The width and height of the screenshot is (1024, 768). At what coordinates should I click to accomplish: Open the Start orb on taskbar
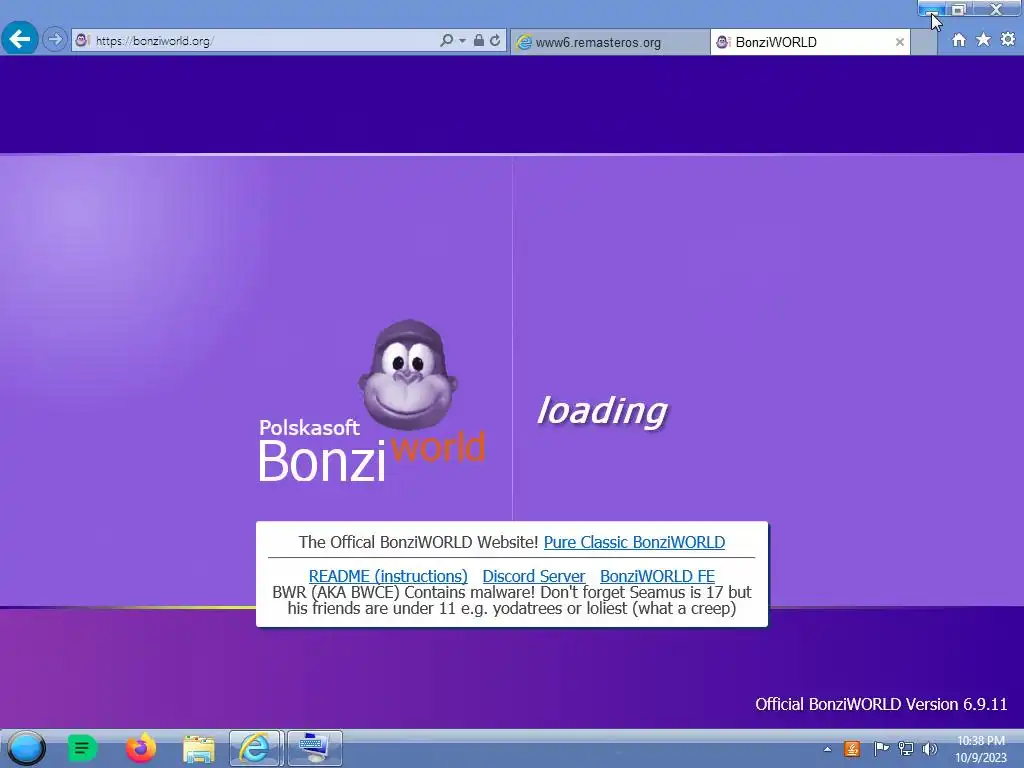[26, 748]
